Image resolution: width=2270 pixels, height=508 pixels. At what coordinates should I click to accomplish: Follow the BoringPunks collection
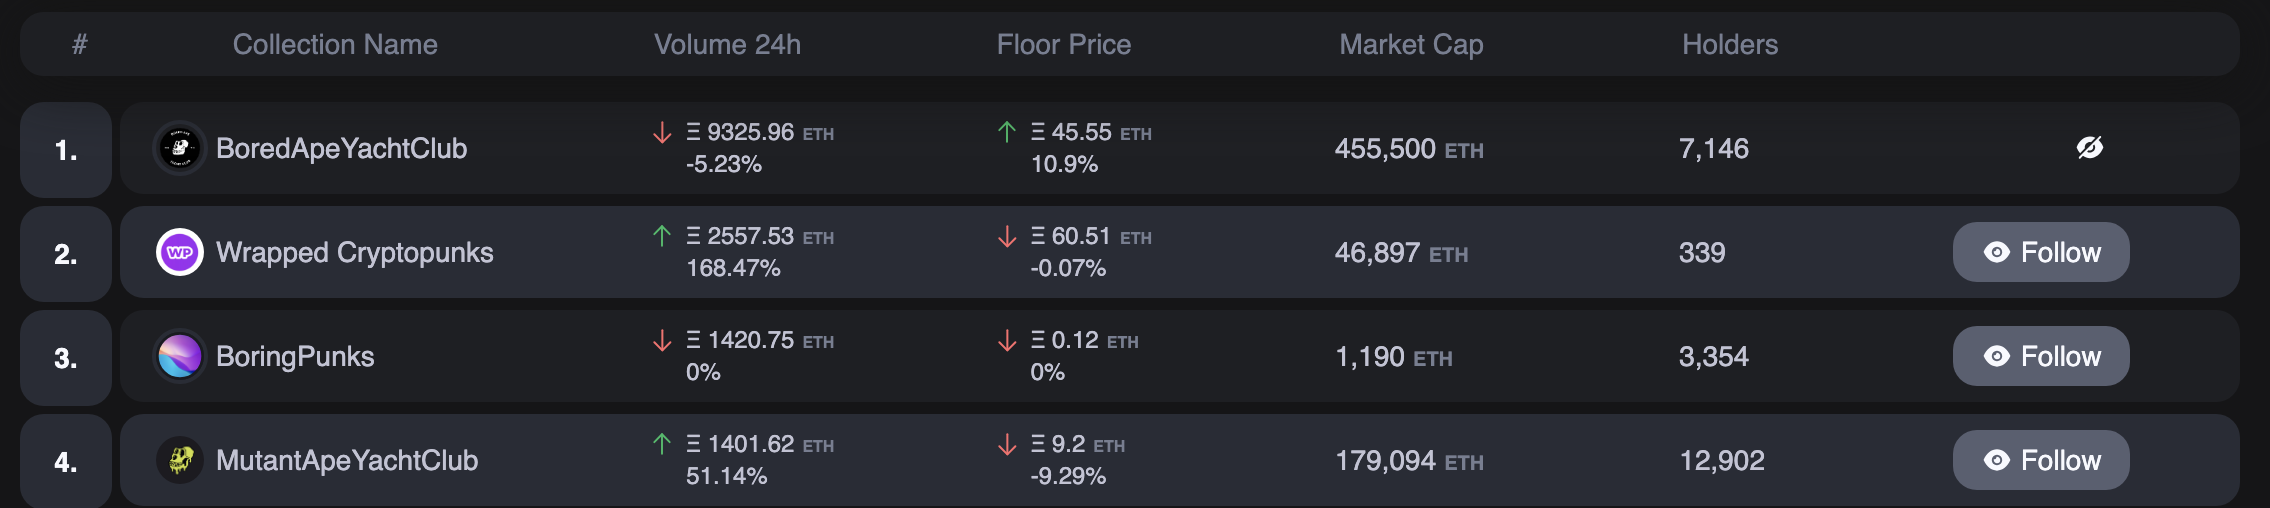[2041, 356]
